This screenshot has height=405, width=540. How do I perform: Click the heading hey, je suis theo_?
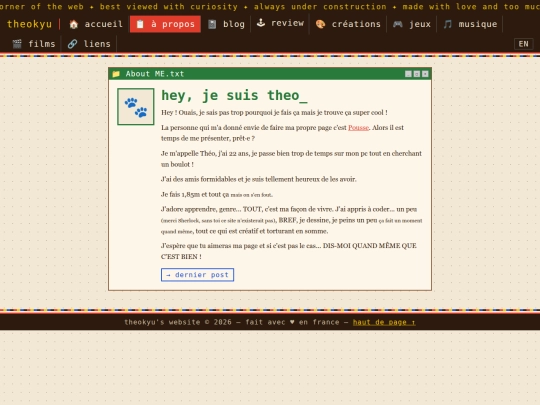(x=234, y=95)
